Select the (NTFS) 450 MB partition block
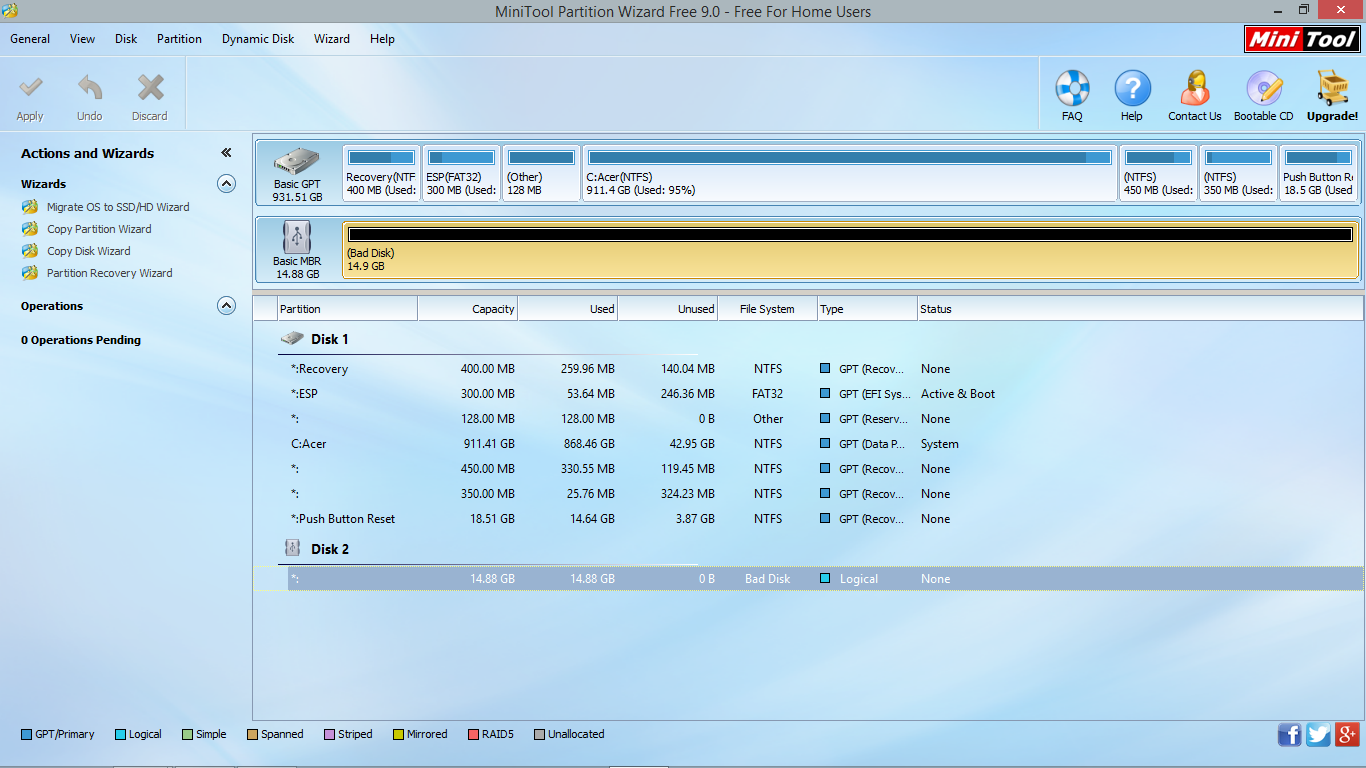 pyautogui.click(x=1158, y=173)
